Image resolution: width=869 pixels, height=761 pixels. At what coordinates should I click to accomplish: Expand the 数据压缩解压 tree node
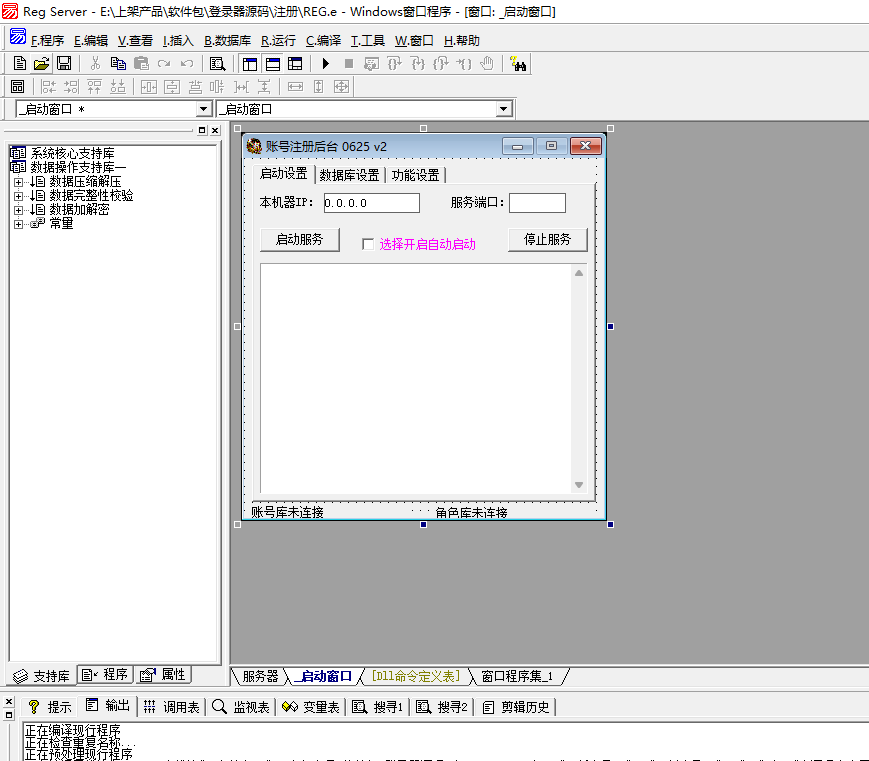[x=18, y=182]
